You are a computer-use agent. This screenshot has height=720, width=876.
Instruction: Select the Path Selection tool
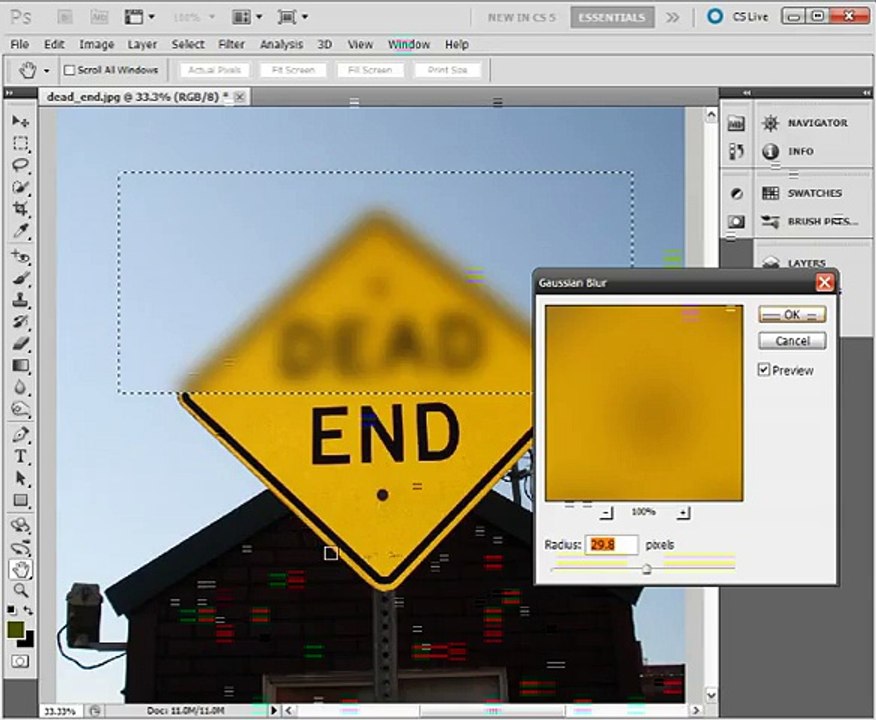(x=21, y=478)
